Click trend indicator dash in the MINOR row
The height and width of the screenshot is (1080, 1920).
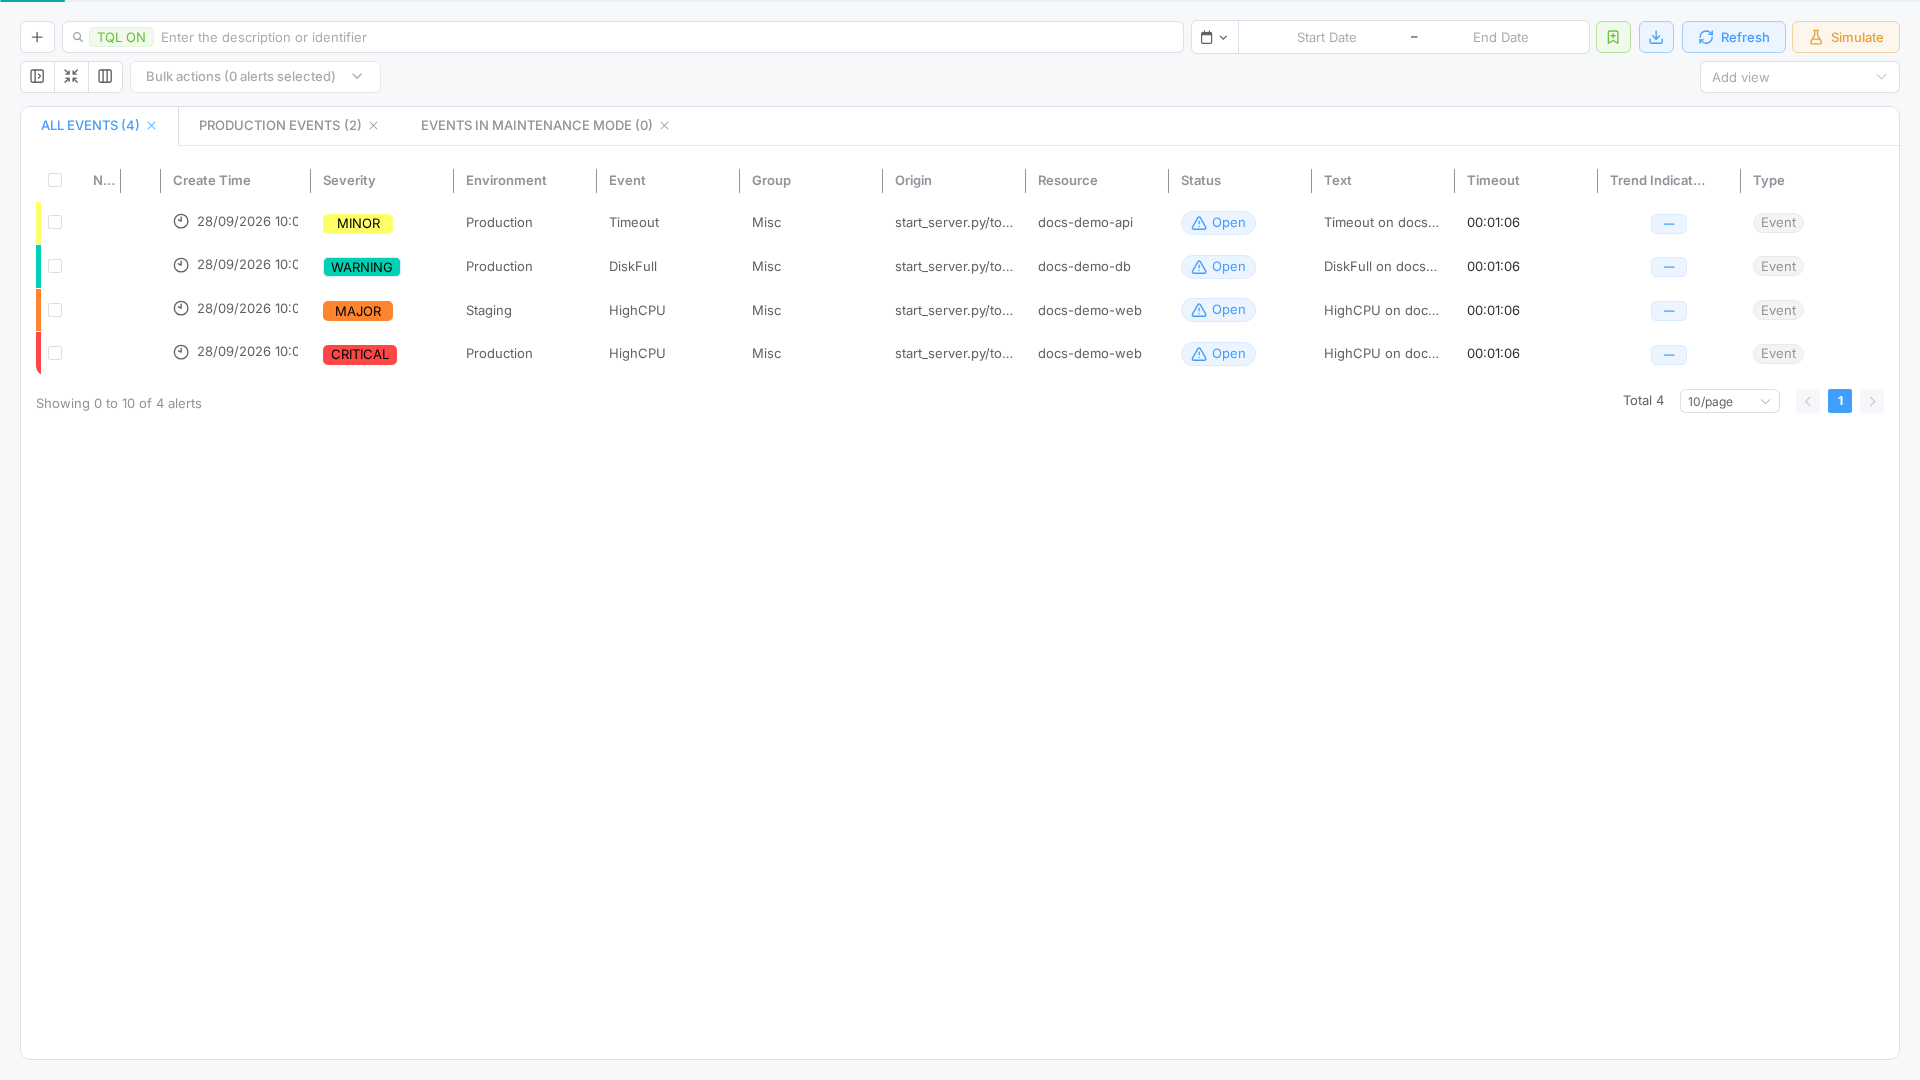[1669, 224]
